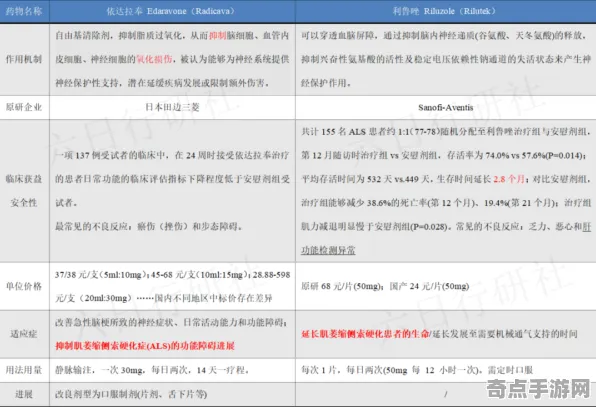Viewport: 596px width, 407px height.
Task: Select the 利鲁唑 Riluzole (Rilutek) column header
Action: click(x=445, y=11)
